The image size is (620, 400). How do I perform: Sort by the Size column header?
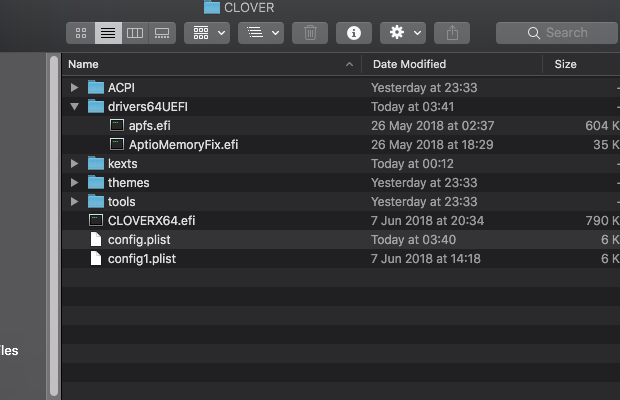click(x=581, y=64)
